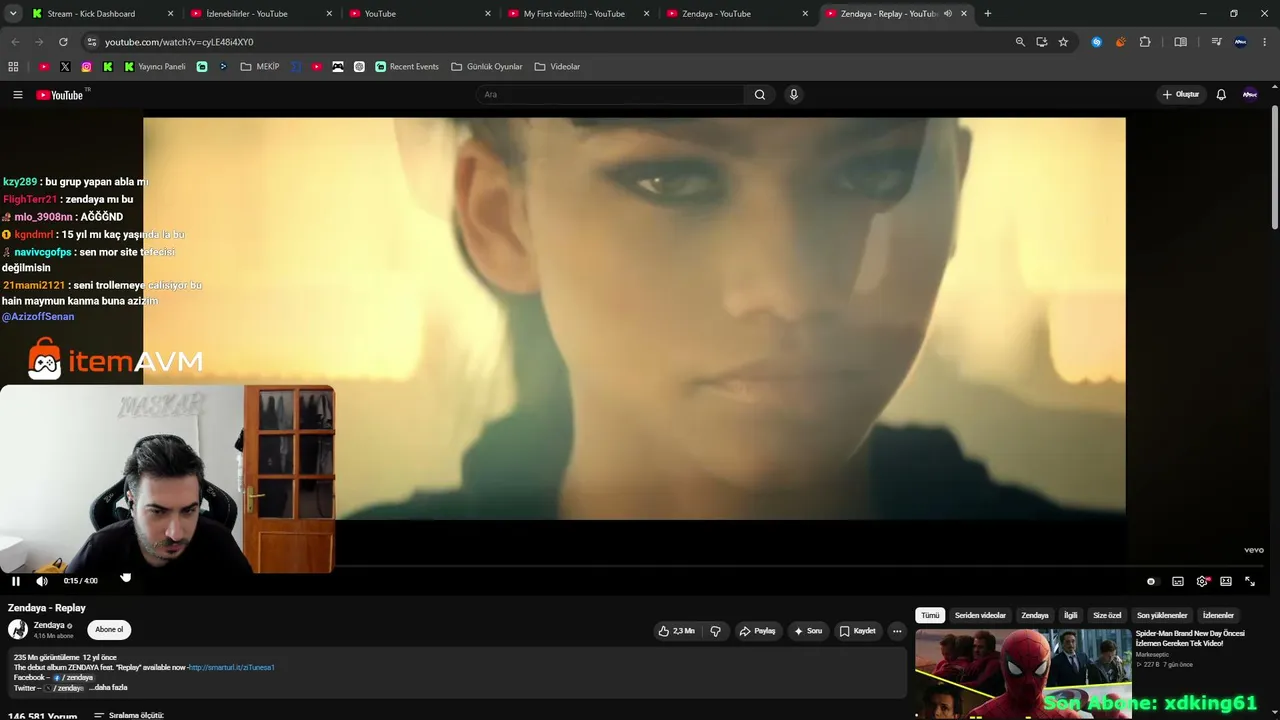Go back to the previous page
This screenshot has height=720, width=1280.
(15, 42)
